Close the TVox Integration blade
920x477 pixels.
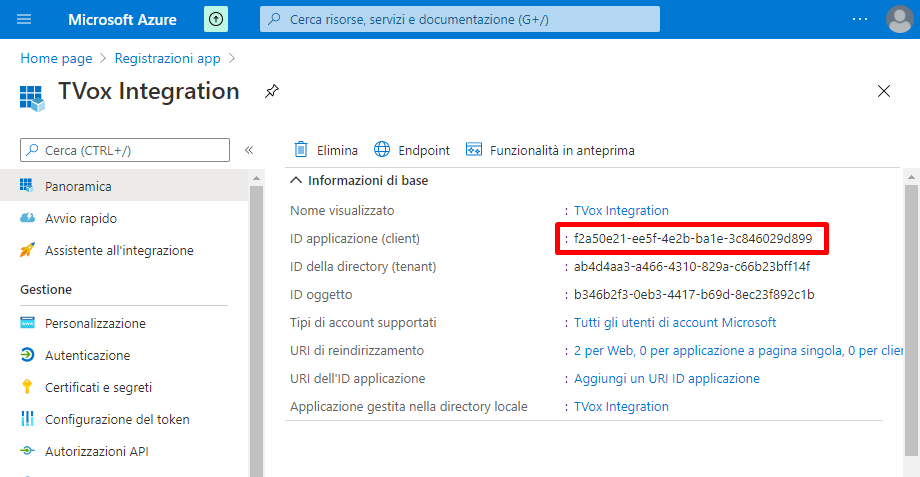884,91
